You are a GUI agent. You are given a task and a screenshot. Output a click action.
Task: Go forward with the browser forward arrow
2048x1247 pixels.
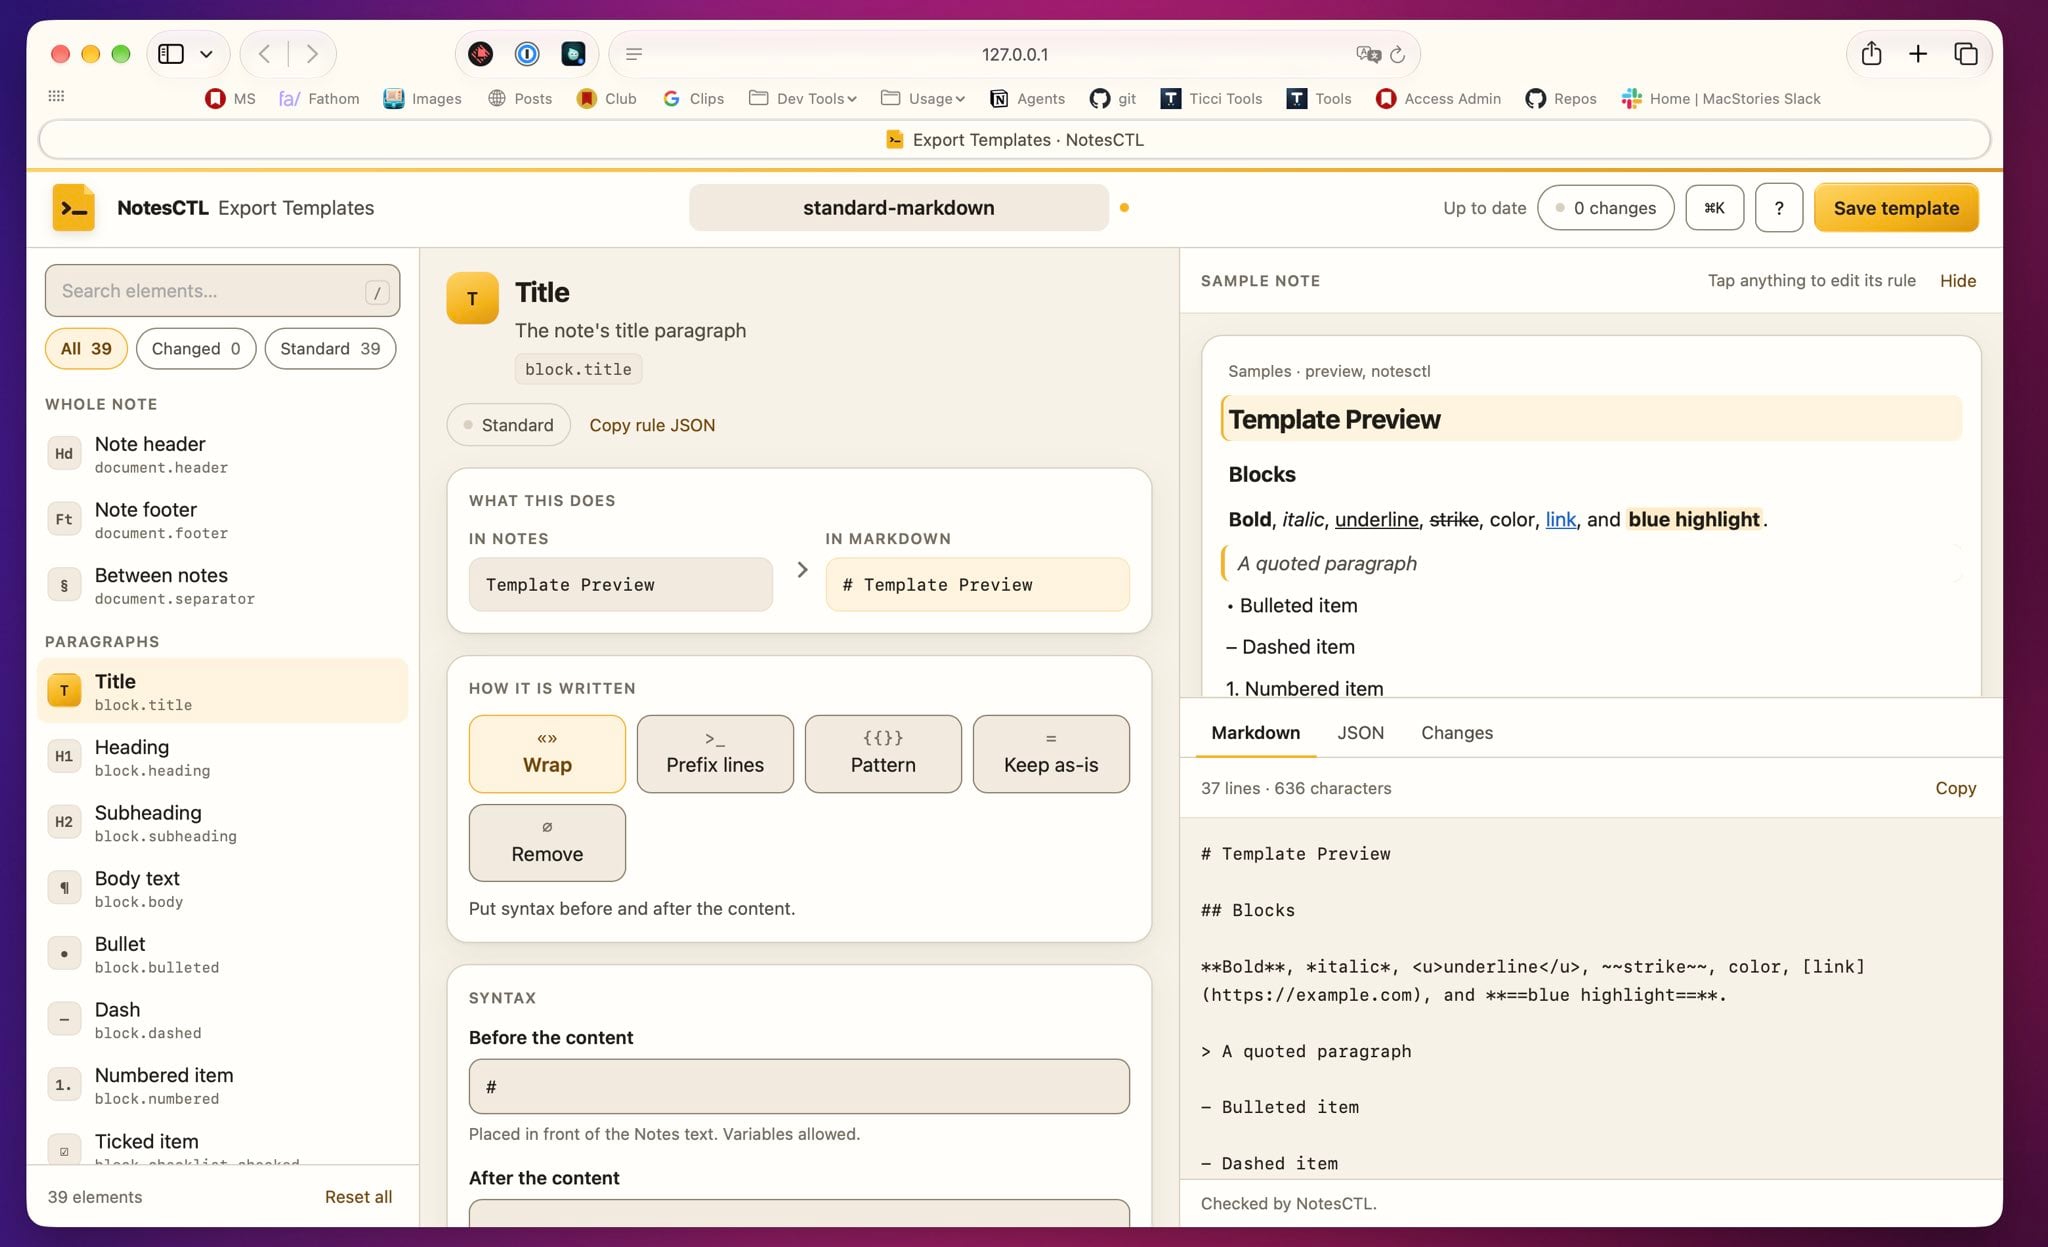point(312,54)
